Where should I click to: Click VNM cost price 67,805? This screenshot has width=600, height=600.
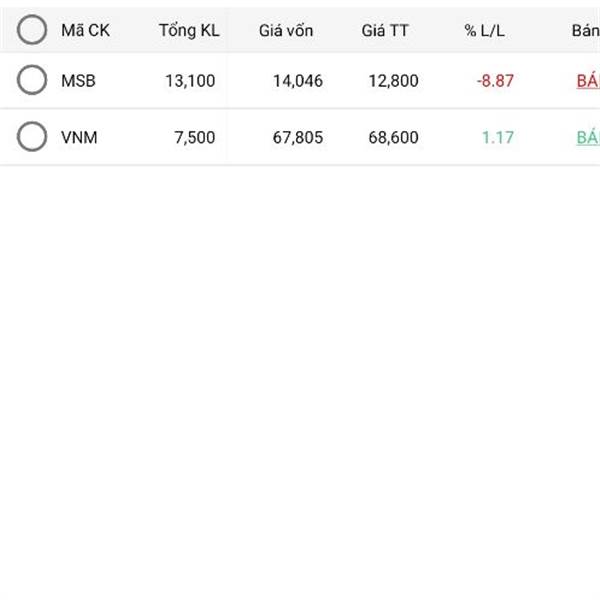click(298, 138)
